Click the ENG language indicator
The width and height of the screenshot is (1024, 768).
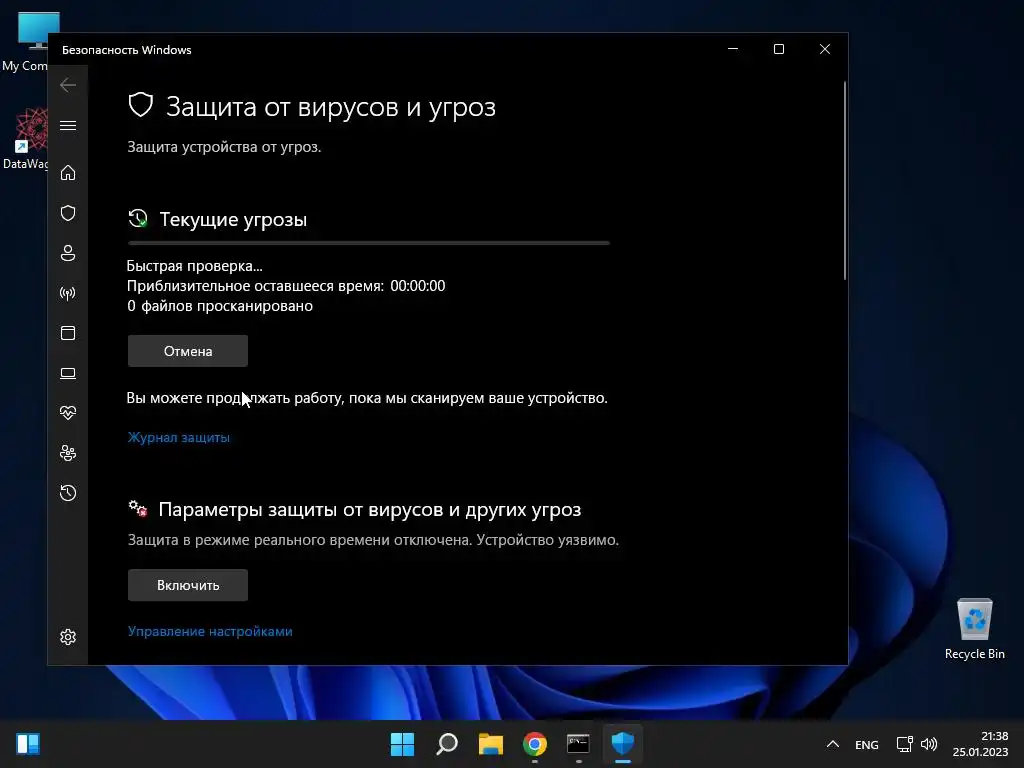point(867,744)
